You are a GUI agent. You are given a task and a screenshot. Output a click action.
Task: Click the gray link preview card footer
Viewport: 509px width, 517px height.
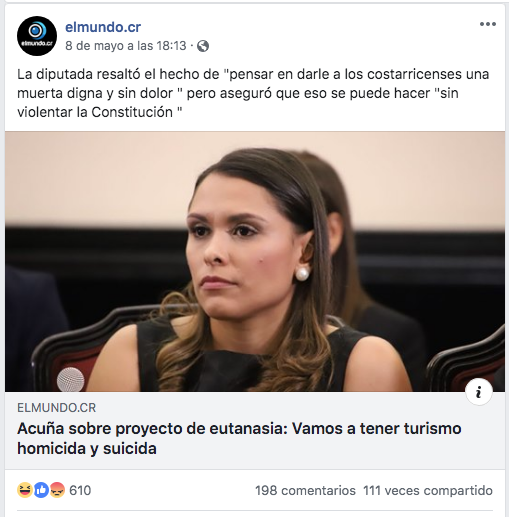255,430
